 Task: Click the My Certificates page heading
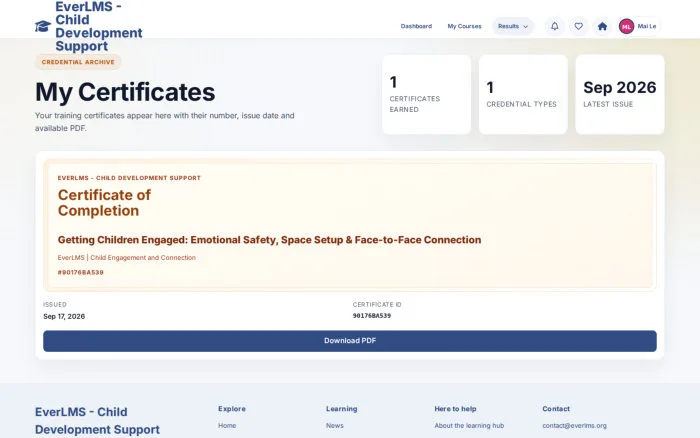coord(125,92)
